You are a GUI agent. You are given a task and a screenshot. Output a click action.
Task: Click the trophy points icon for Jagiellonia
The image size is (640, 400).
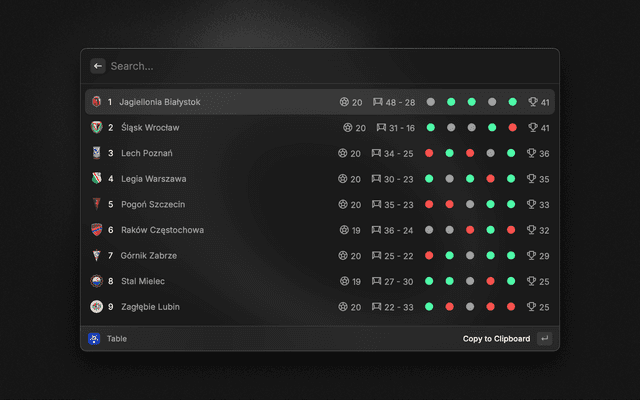click(532, 102)
